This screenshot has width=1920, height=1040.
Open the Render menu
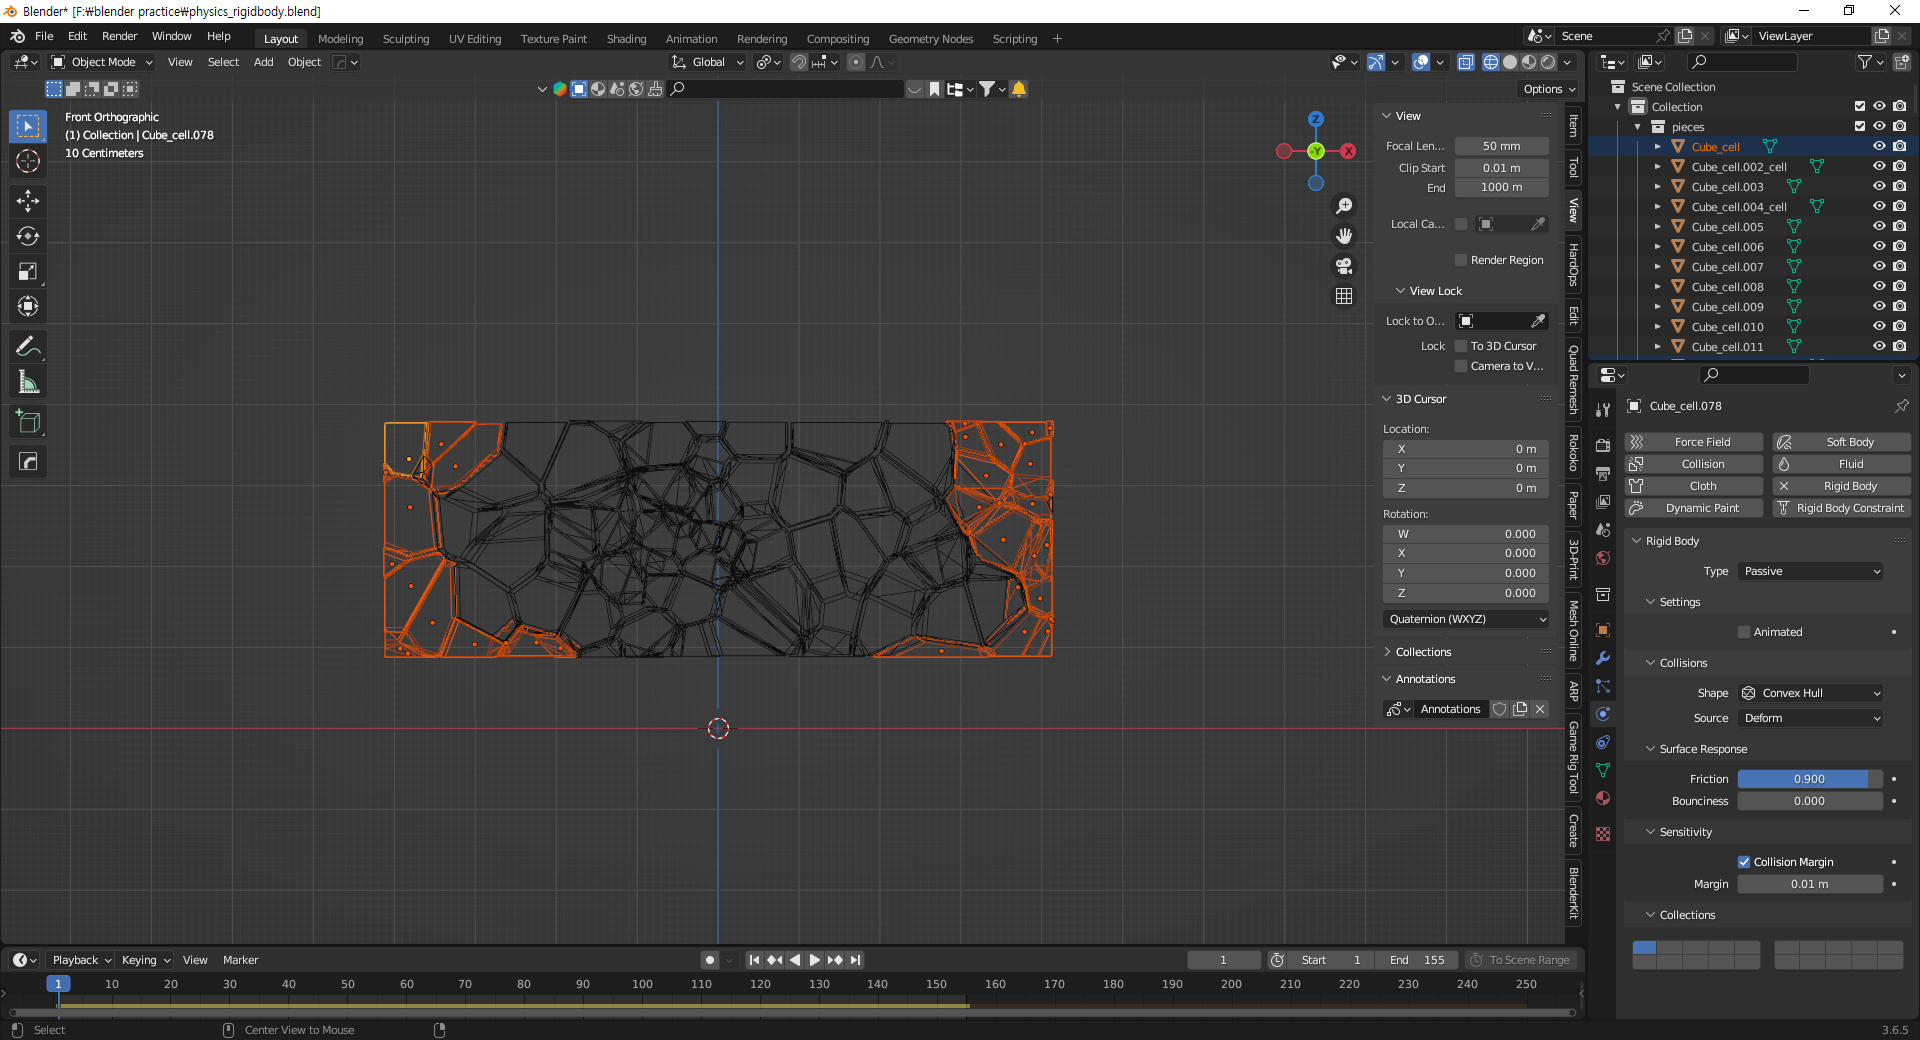tap(119, 36)
